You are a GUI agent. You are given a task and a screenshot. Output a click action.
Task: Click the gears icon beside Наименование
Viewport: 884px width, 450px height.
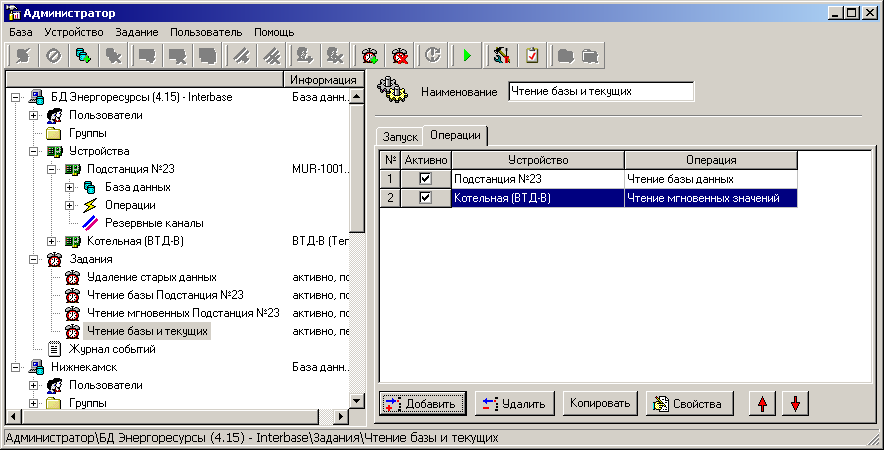(393, 91)
